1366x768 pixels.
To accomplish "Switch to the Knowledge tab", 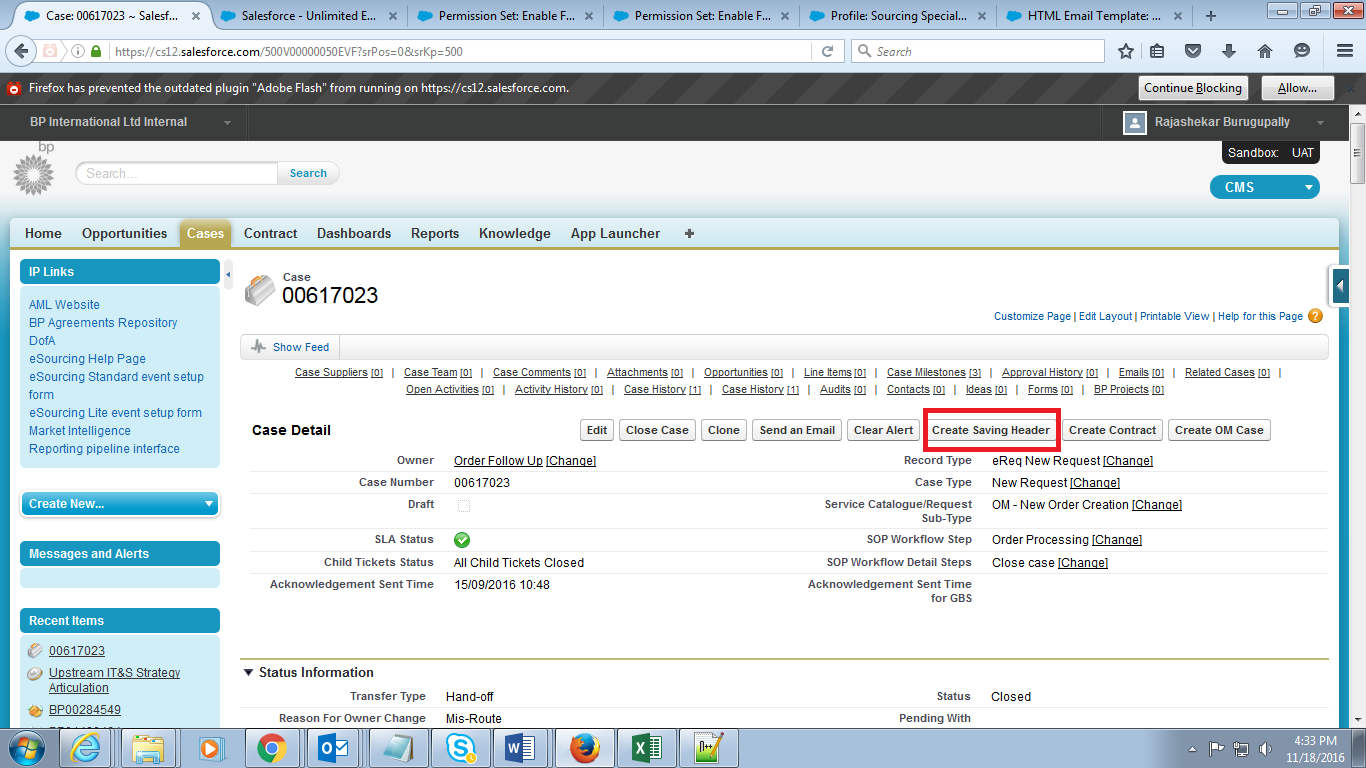I will (x=515, y=233).
